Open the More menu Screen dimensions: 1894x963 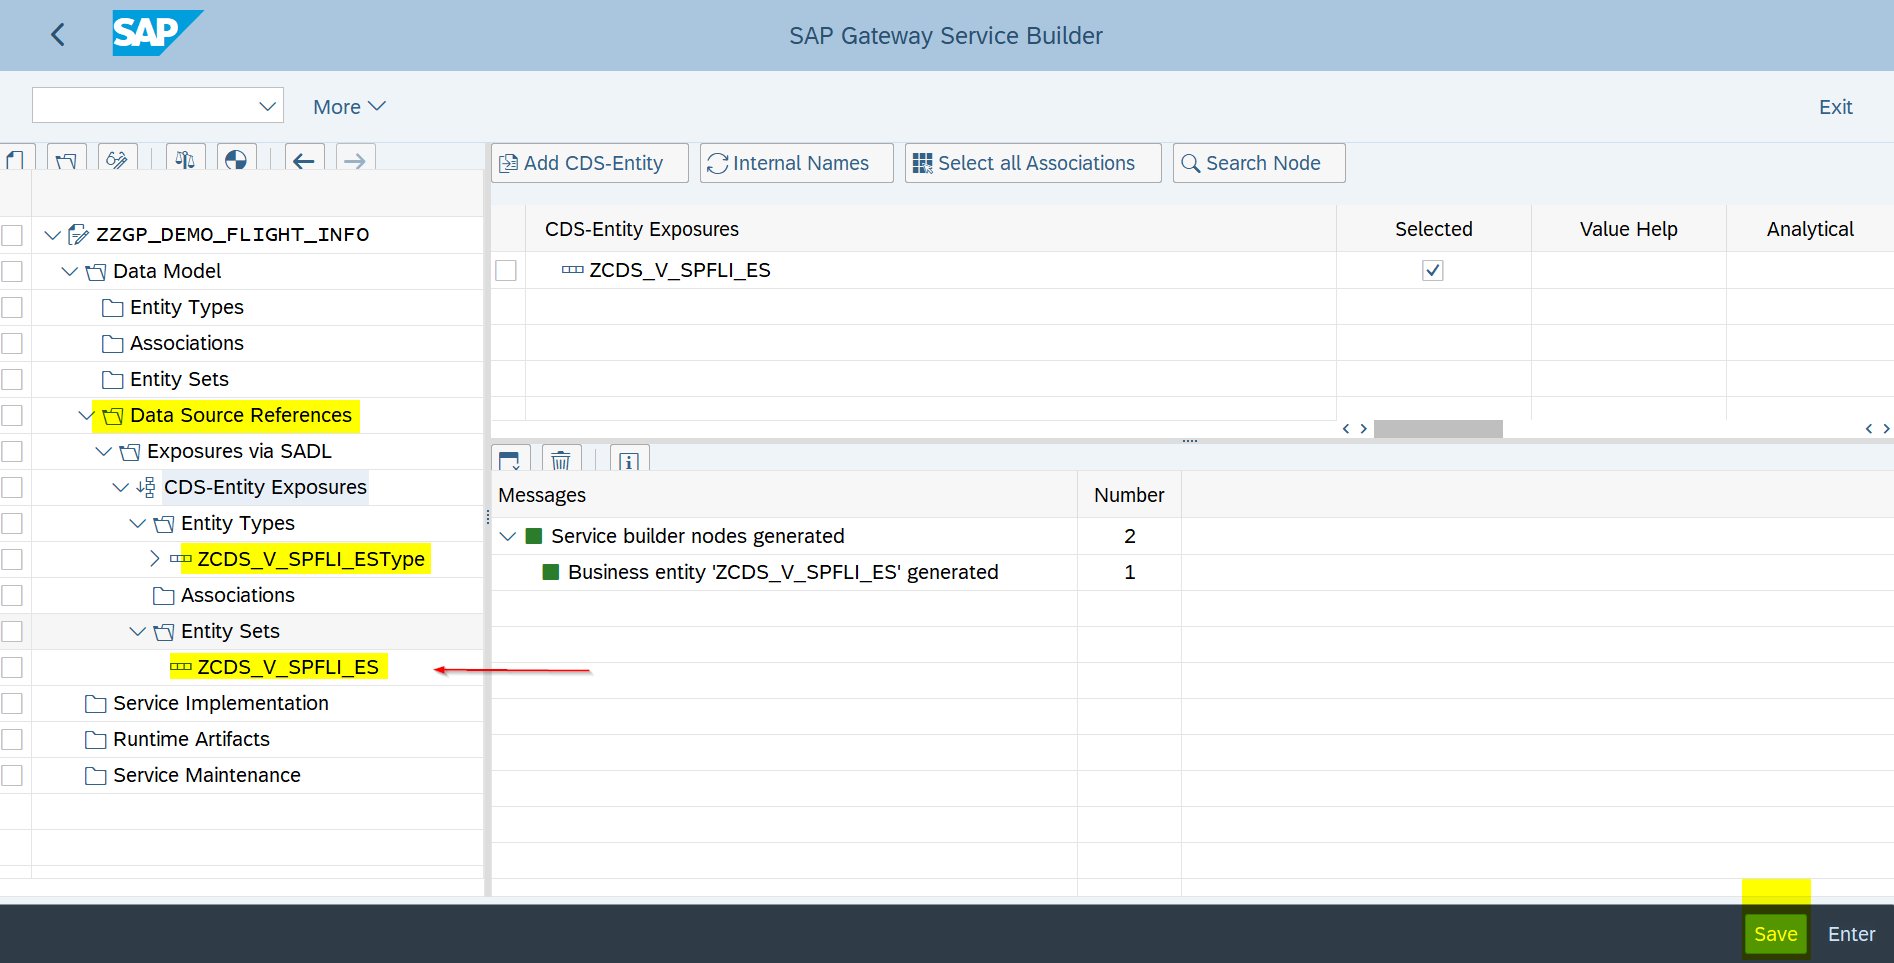coord(348,107)
